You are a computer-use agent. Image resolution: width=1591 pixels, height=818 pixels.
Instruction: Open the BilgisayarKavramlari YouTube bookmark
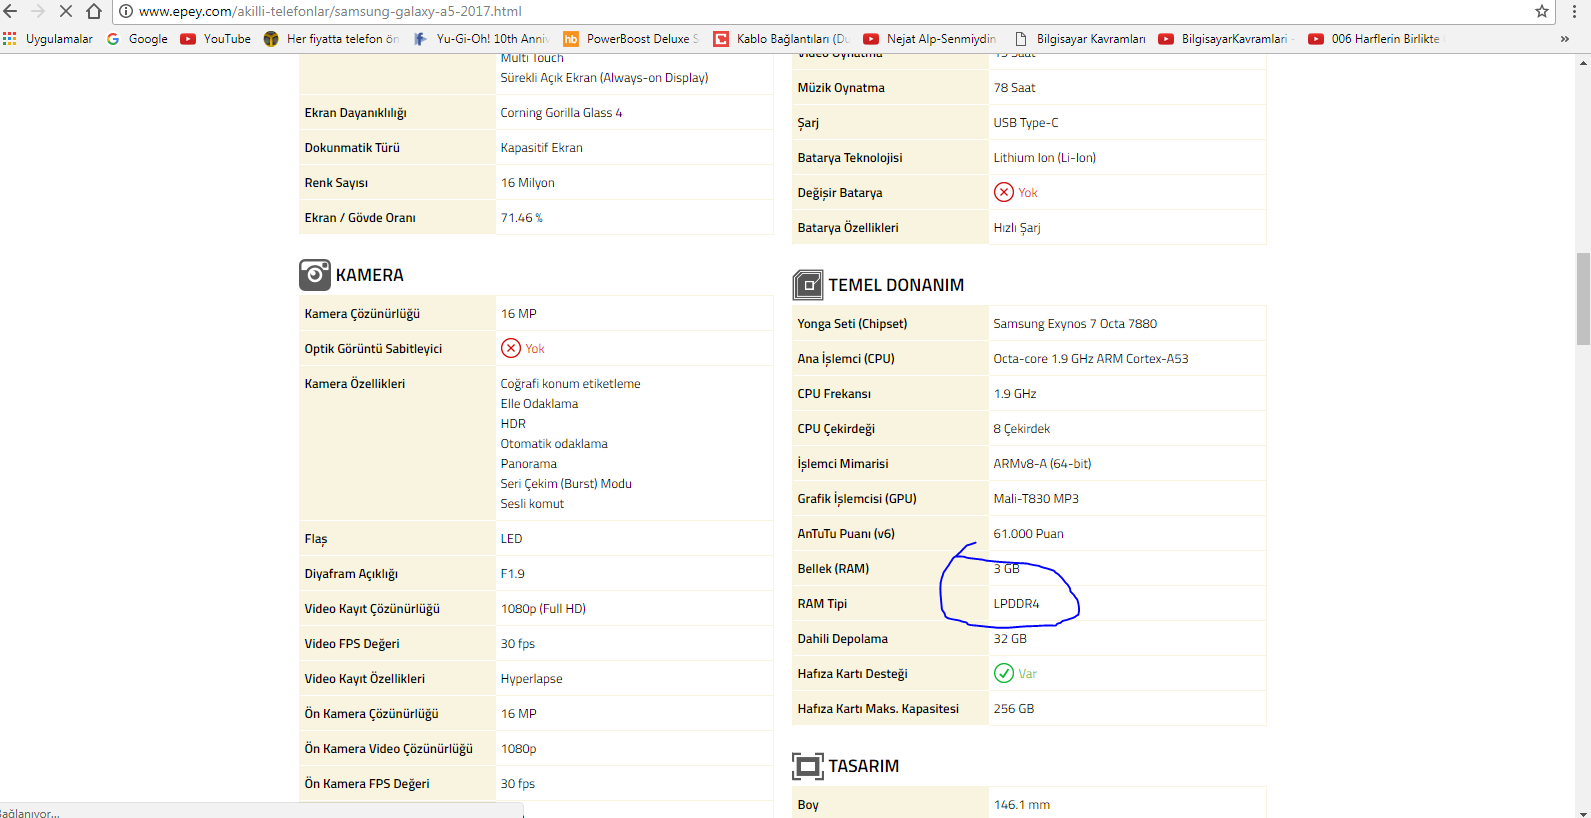pyautogui.click(x=1227, y=39)
